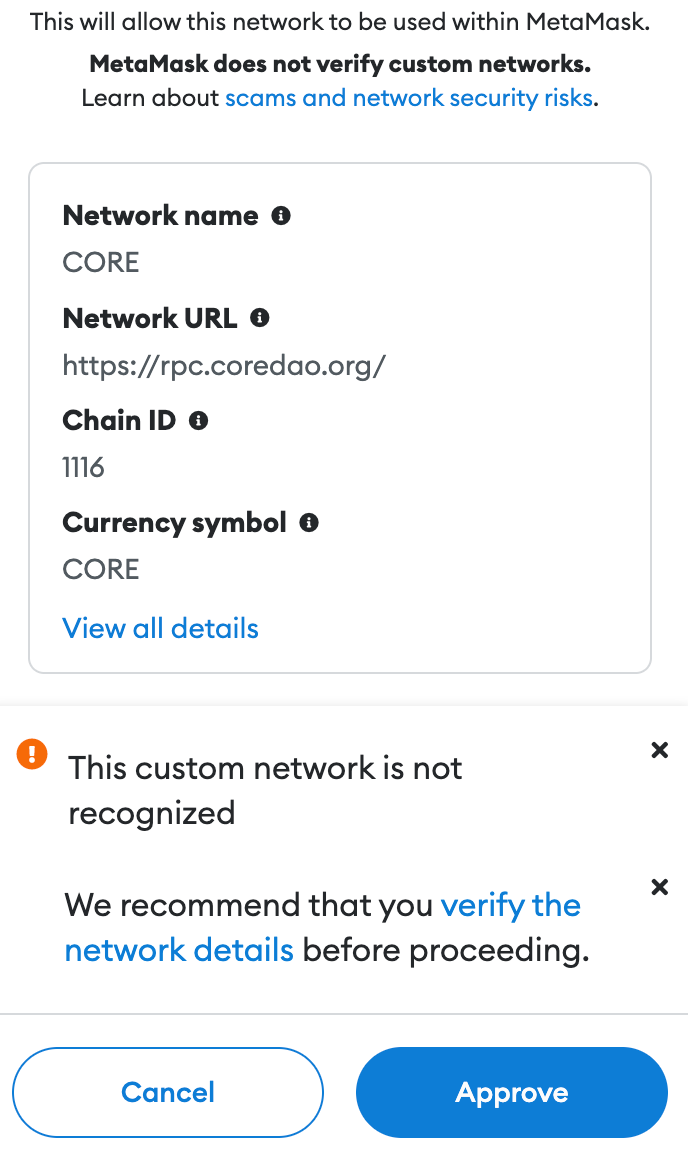
Task: Show all details of the CORE network
Action: point(160,628)
